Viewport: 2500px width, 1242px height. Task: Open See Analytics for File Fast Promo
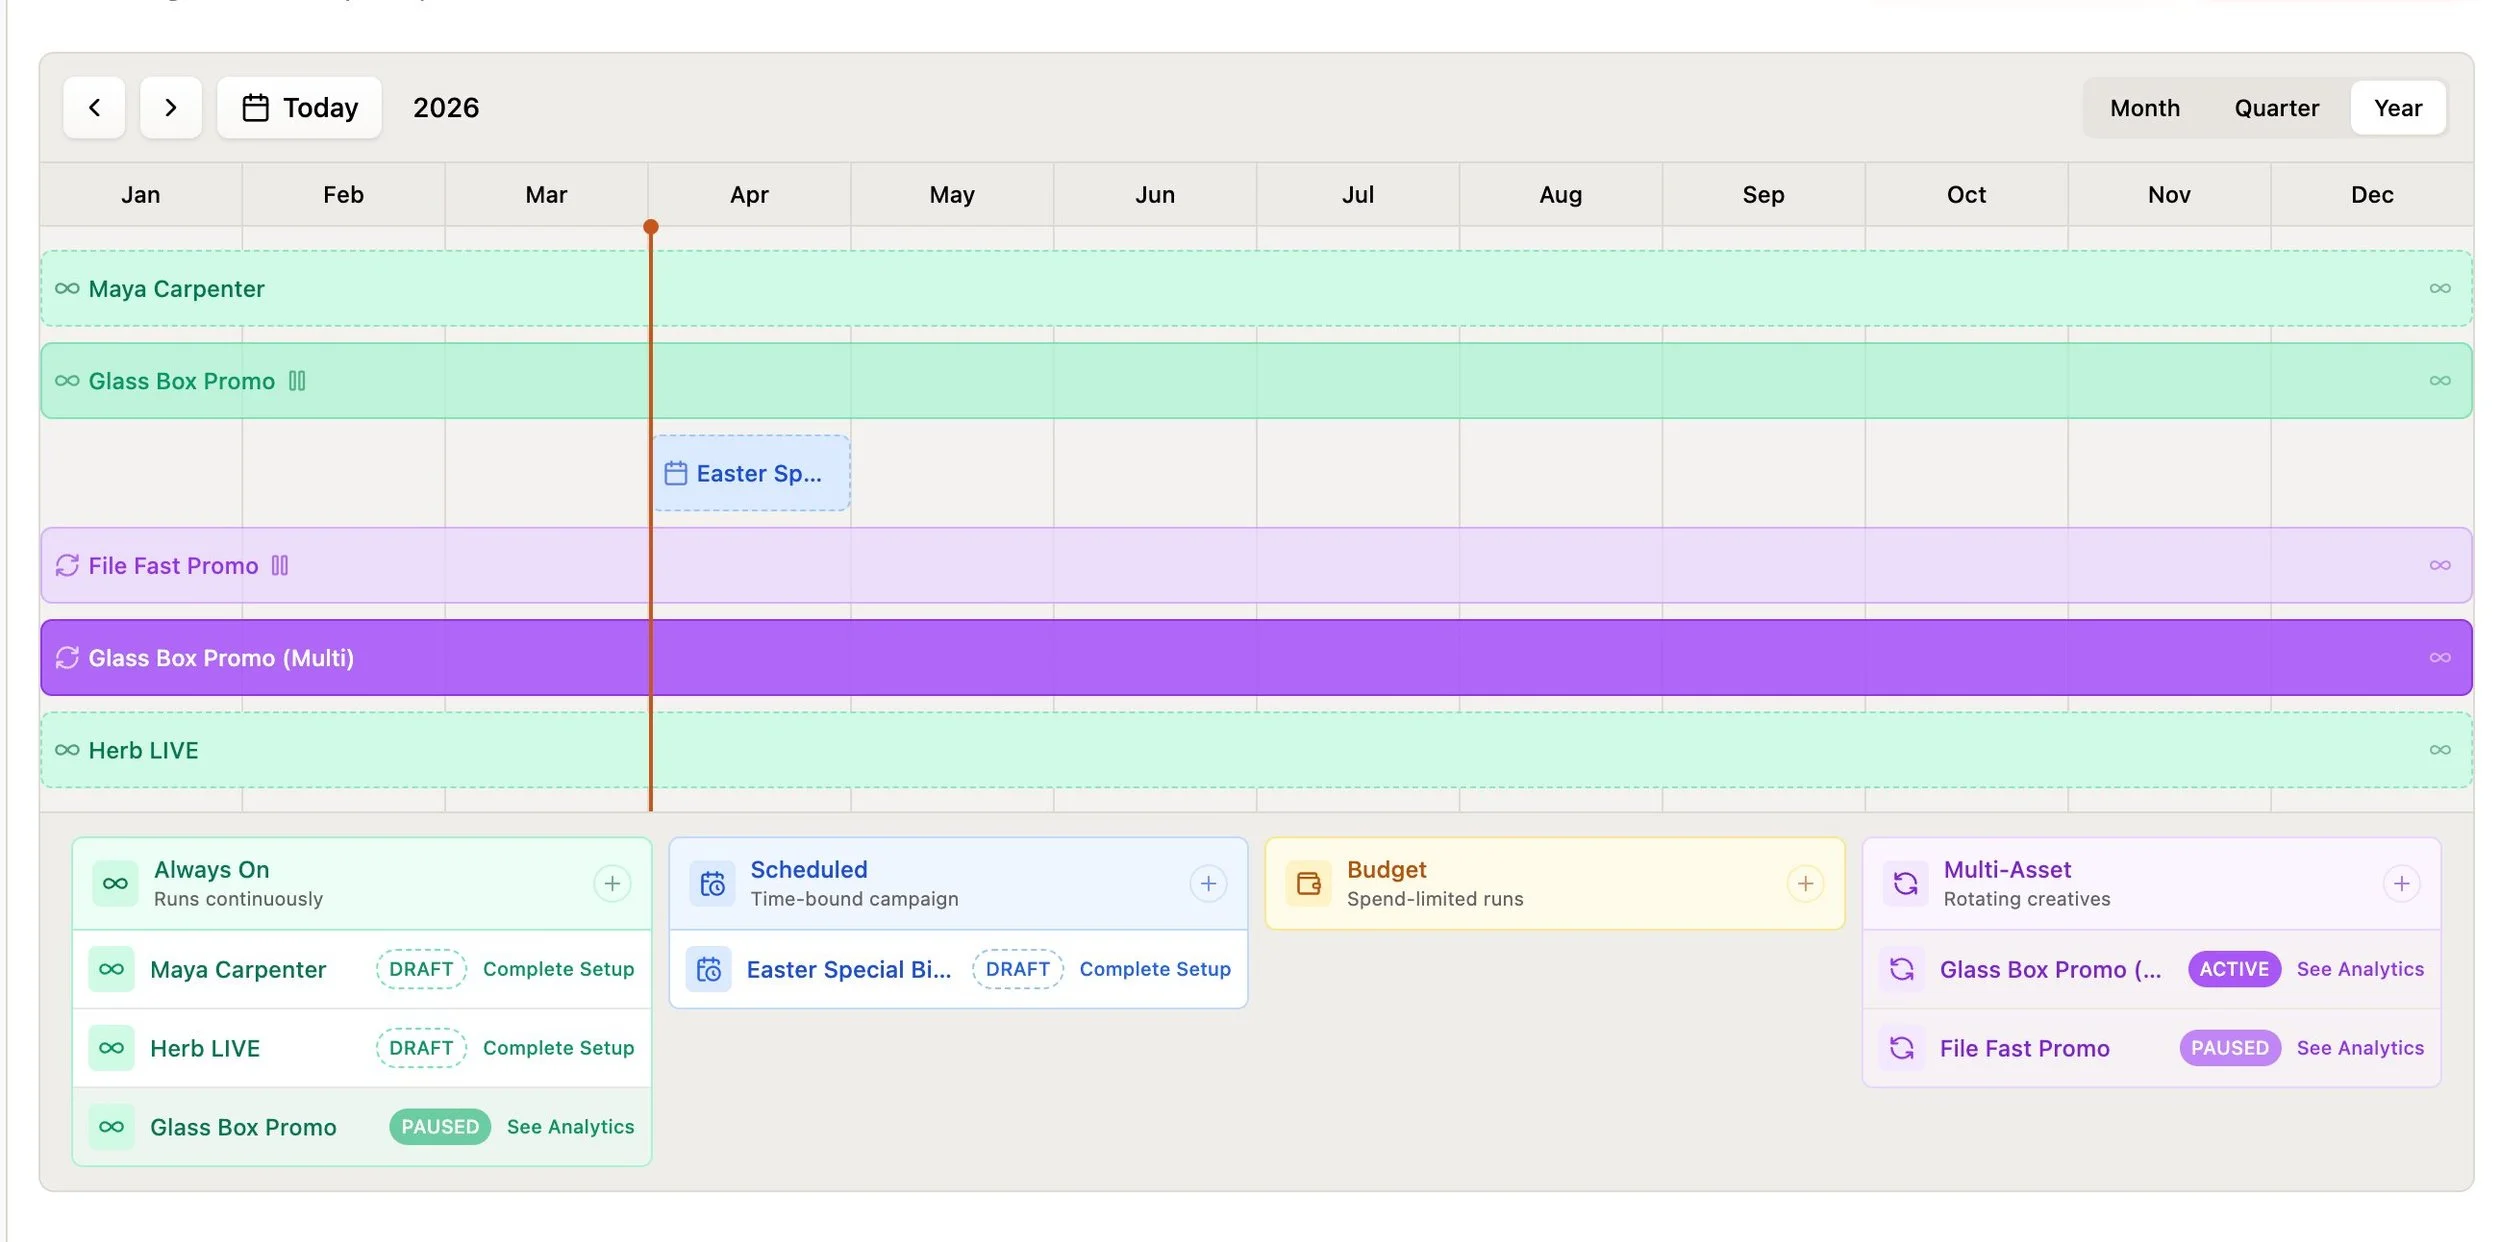(x=2359, y=1048)
